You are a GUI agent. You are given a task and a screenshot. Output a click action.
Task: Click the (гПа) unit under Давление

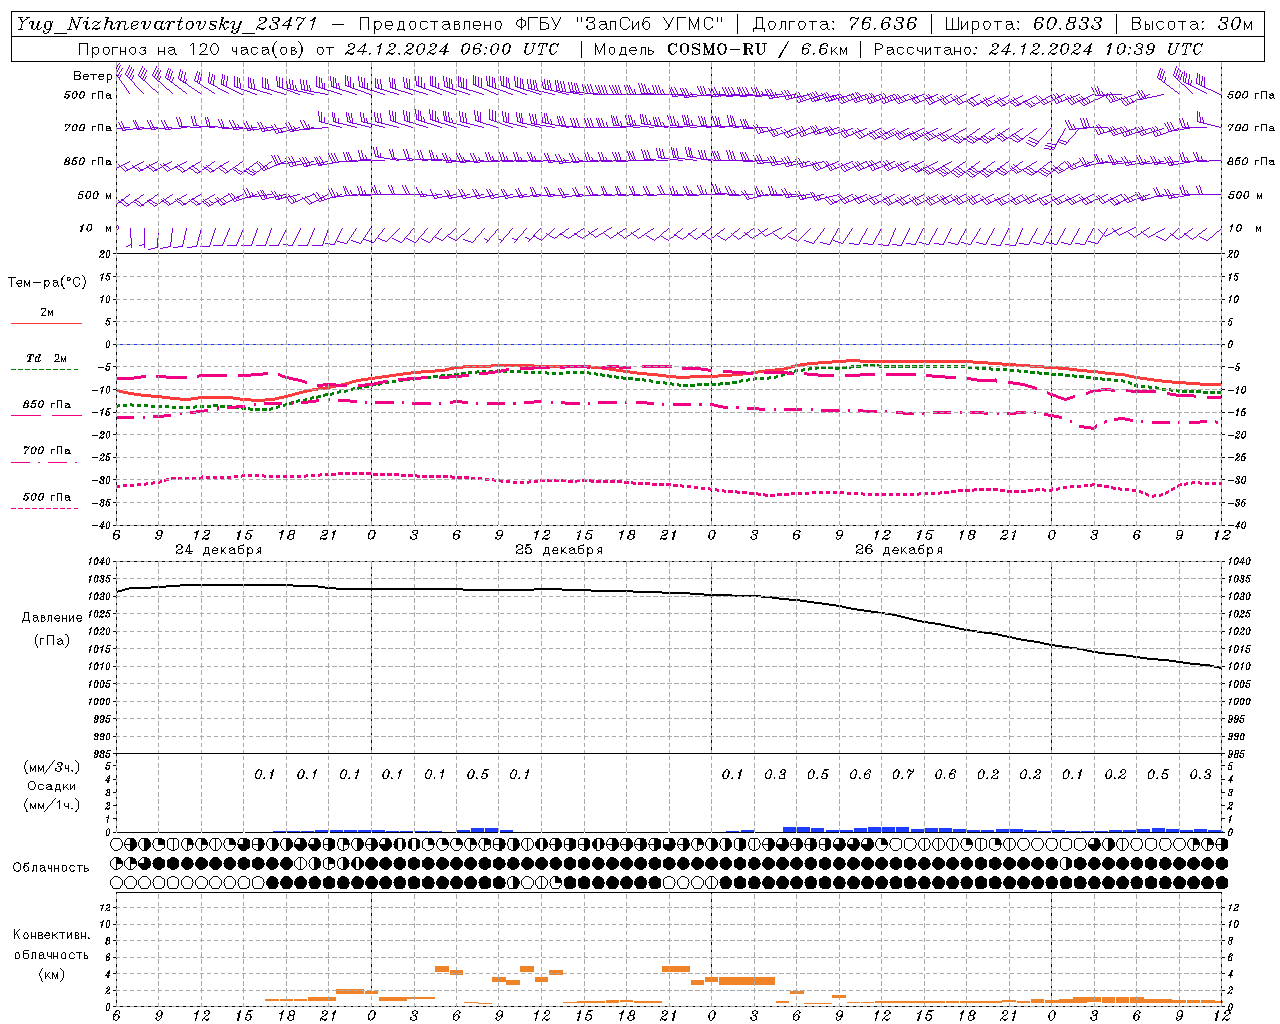(x=52, y=641)
